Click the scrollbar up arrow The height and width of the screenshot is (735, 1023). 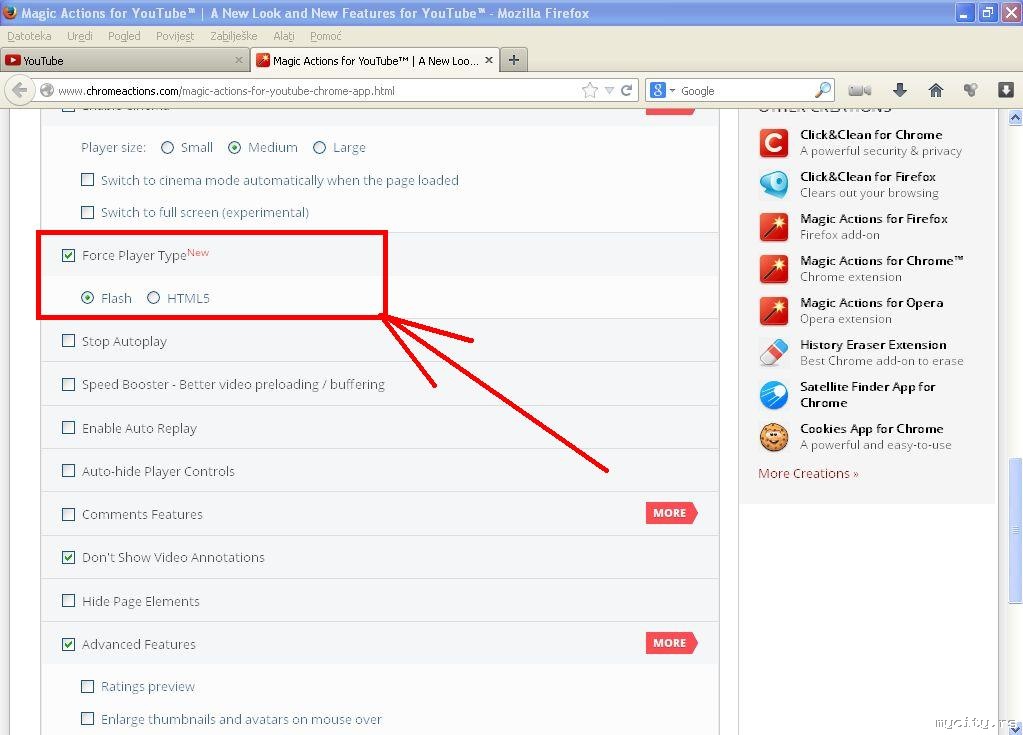pyautogui.click(x=1015, y=118)
